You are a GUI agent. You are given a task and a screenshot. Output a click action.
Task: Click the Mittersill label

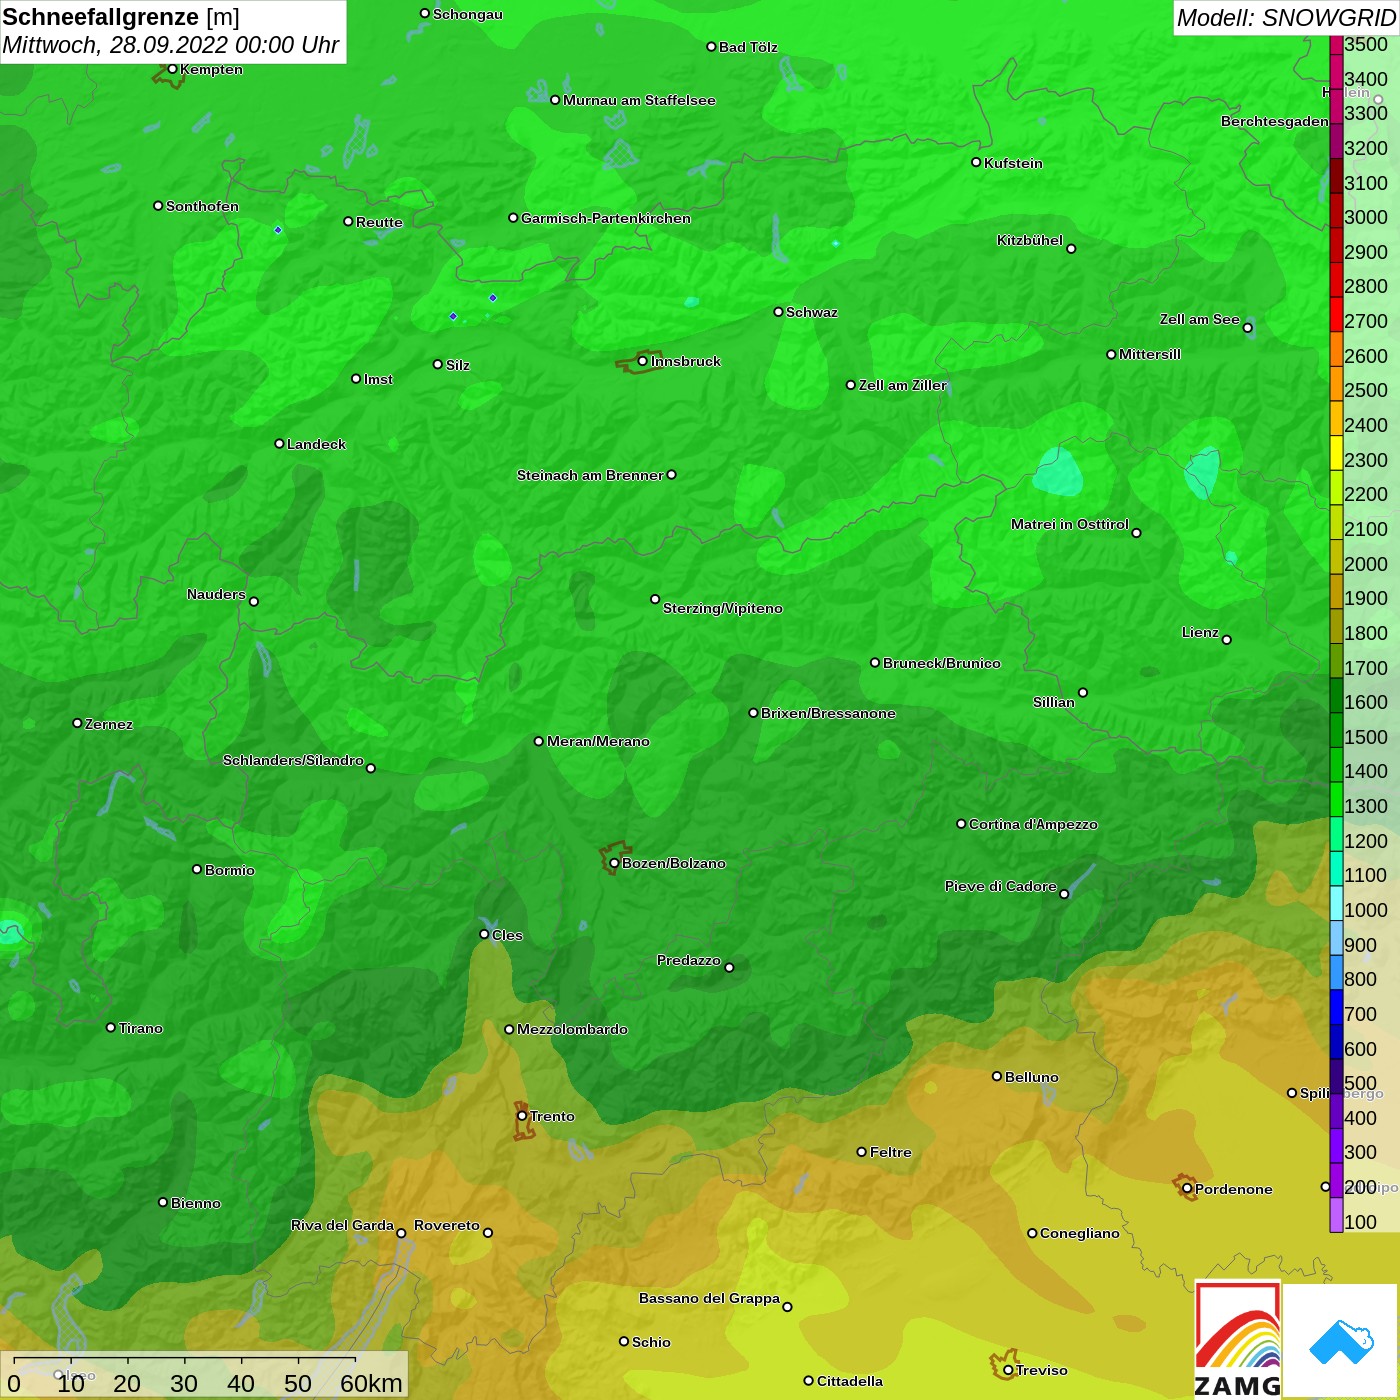[x=1149, y=354]
